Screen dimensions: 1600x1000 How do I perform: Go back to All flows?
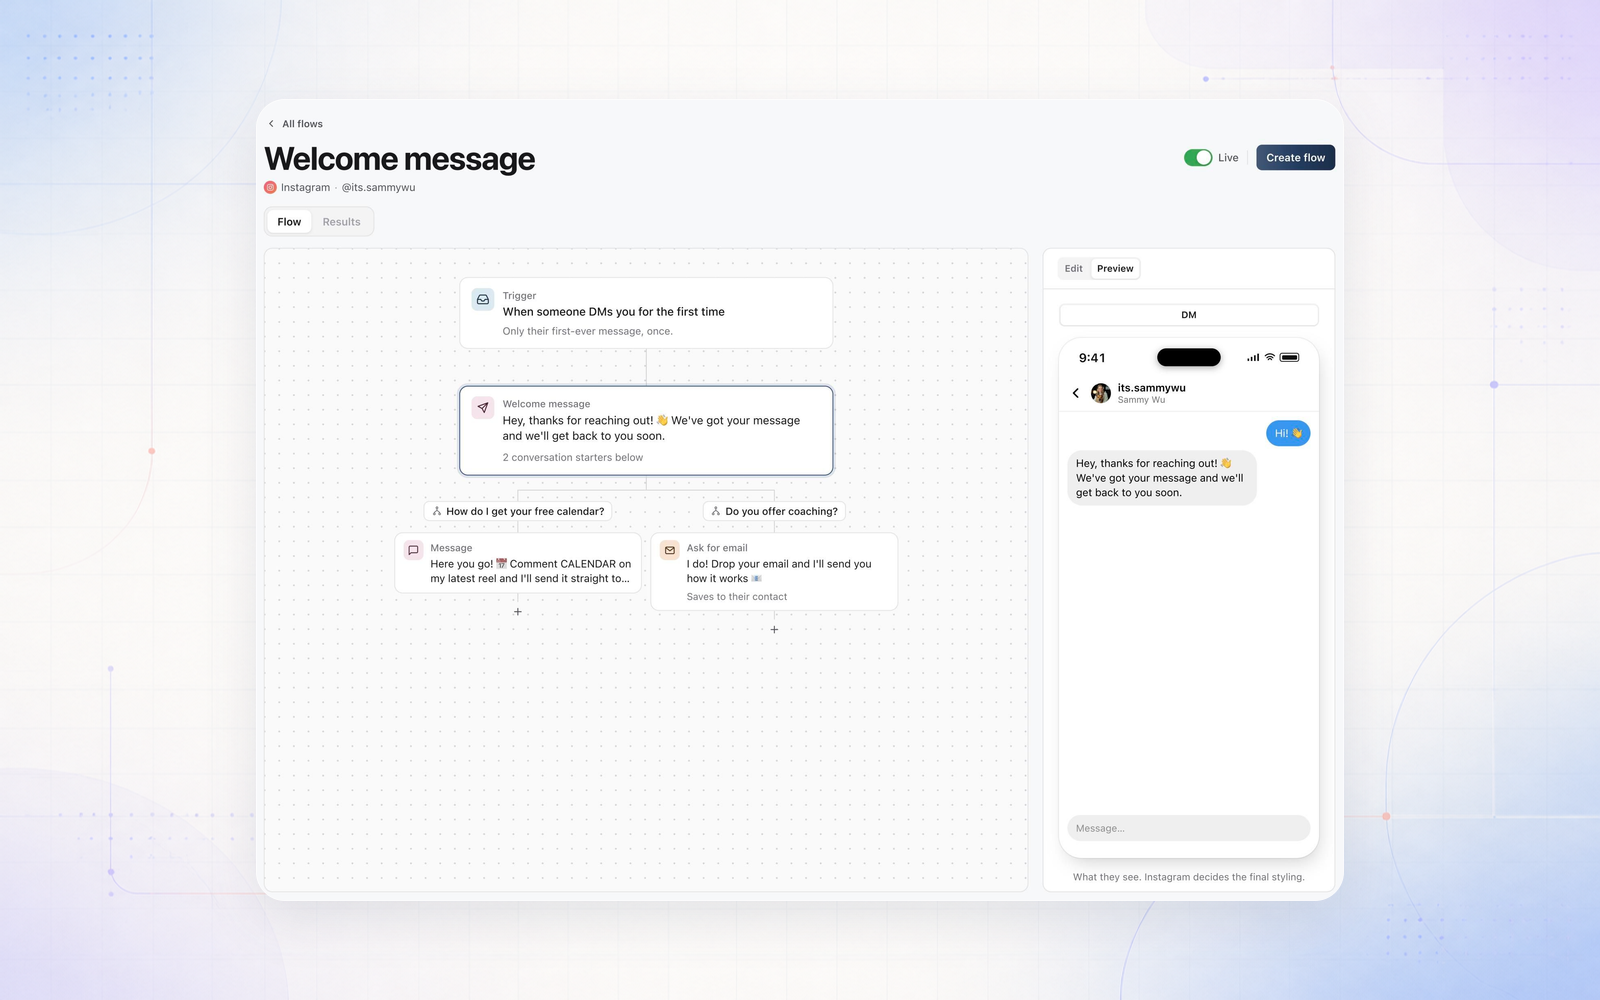click(295, 124)
